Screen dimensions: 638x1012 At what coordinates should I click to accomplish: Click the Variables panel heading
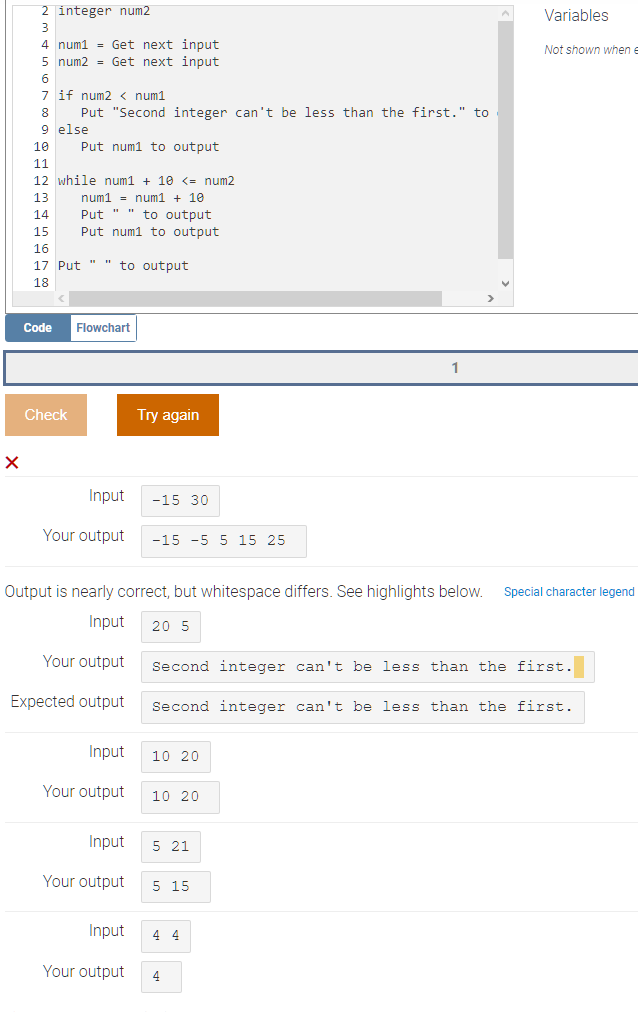pos(576,15)
